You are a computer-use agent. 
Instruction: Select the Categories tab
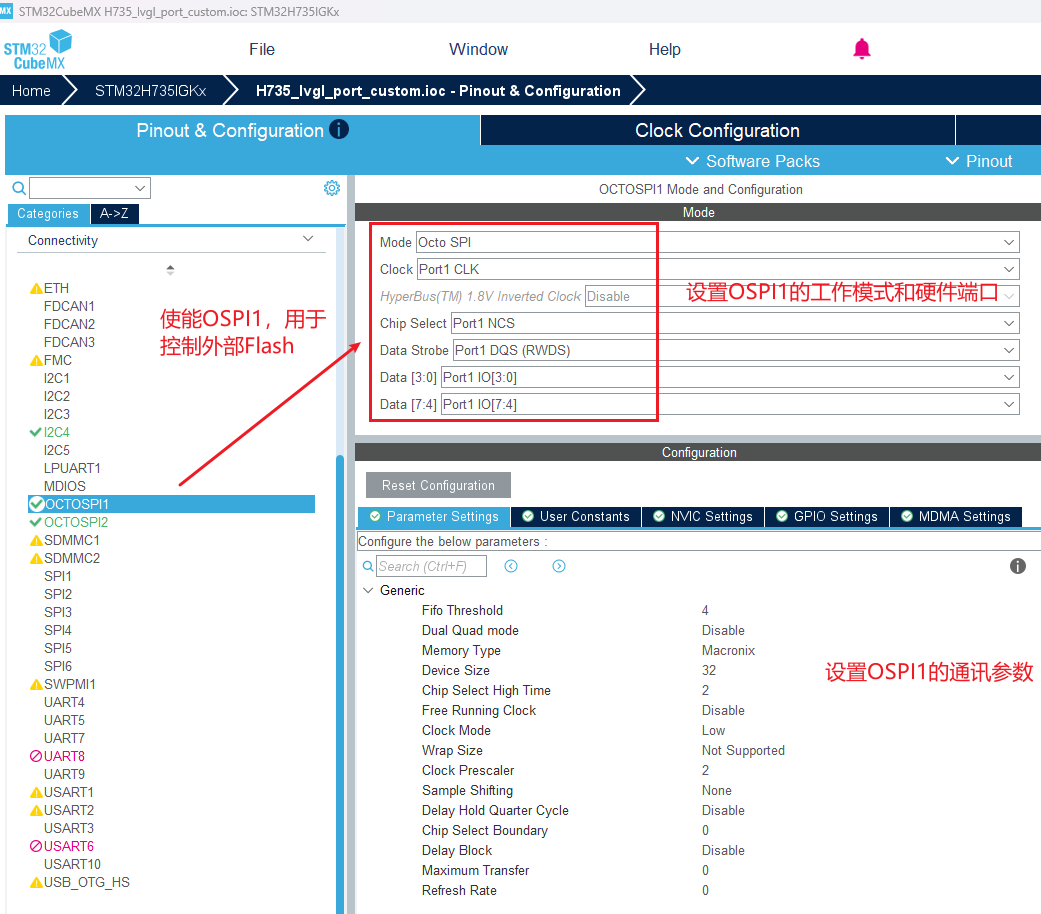click(48, 214)
